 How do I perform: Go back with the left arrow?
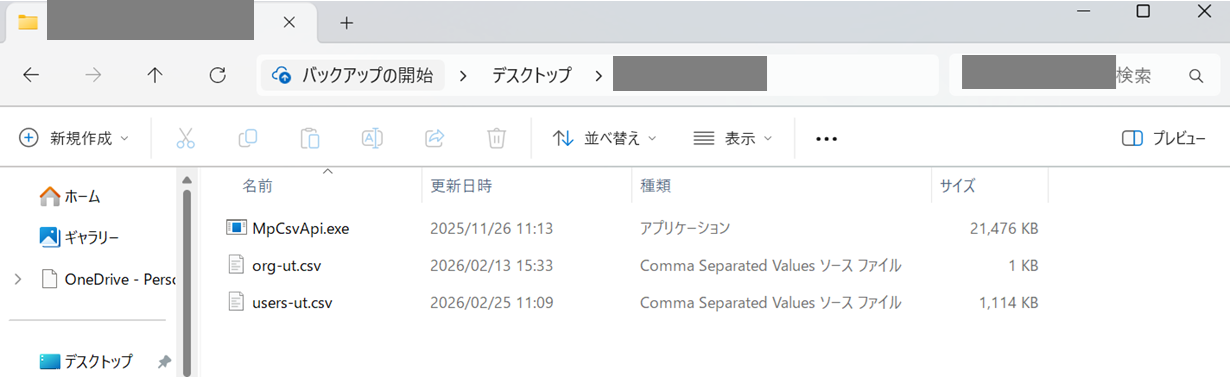pyautogui.click(x=31, y=75)
